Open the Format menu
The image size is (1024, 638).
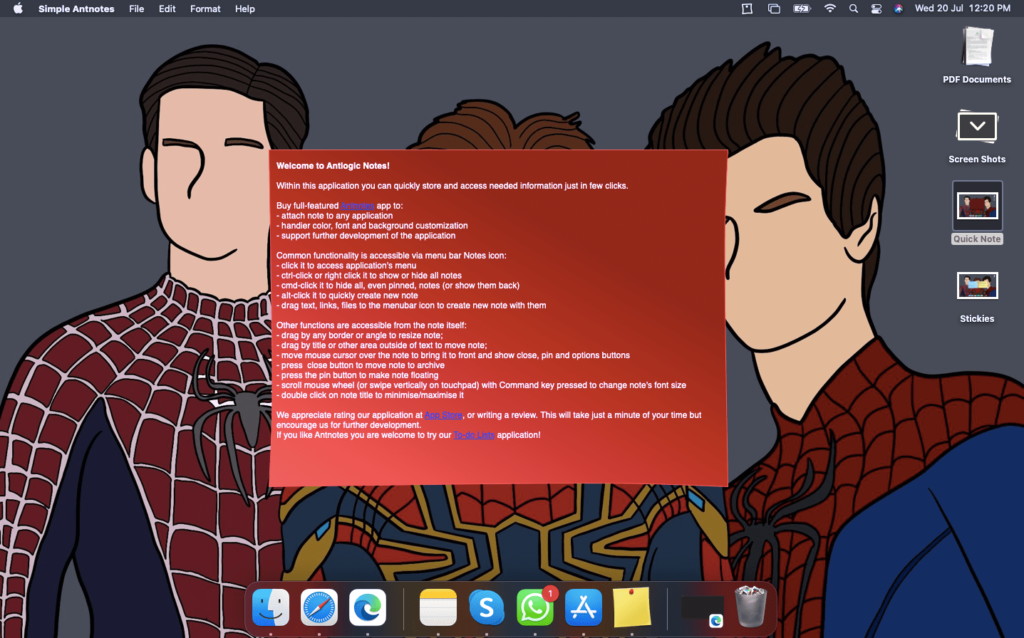(x=205, y=9)
